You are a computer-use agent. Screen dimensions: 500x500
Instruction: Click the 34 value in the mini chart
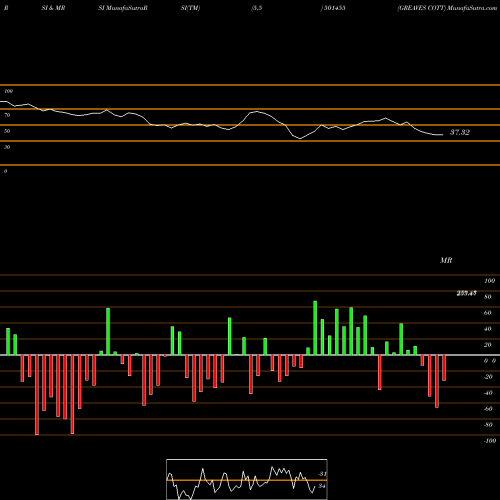tap(322, 486)
